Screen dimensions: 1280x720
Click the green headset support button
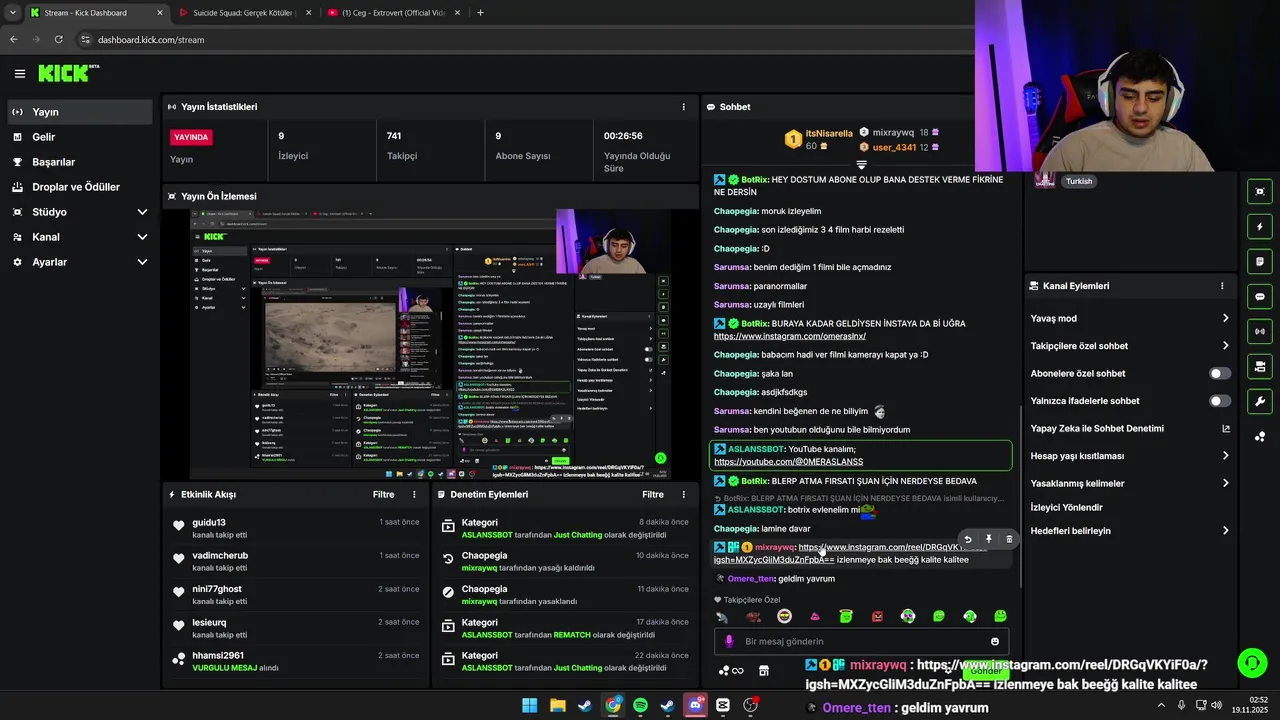tap(1252, 663)
